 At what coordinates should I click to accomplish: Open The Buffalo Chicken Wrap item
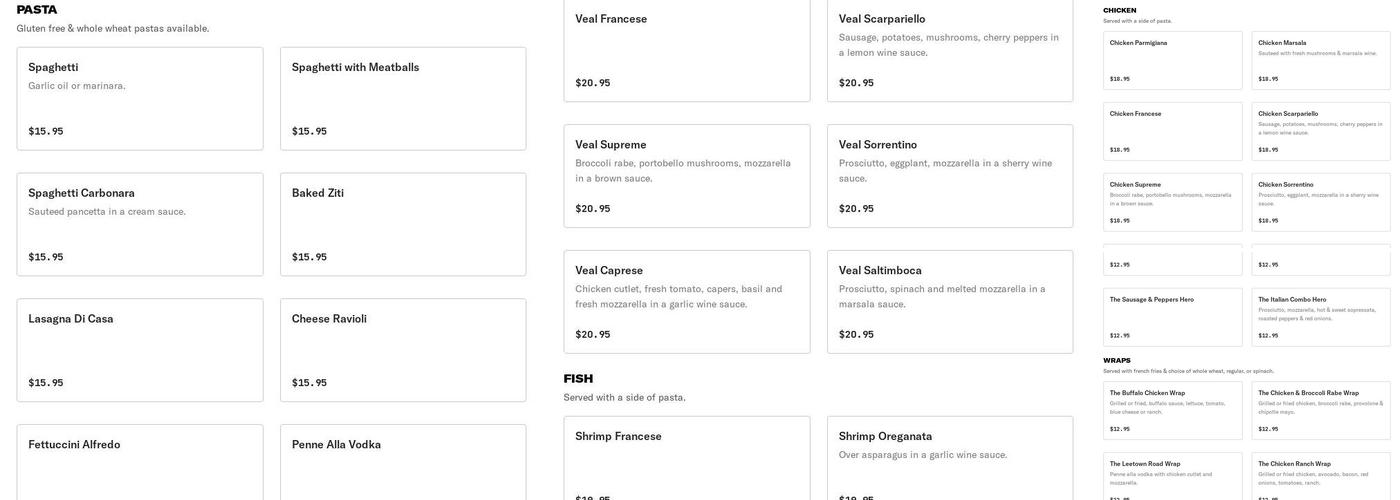1173,410
